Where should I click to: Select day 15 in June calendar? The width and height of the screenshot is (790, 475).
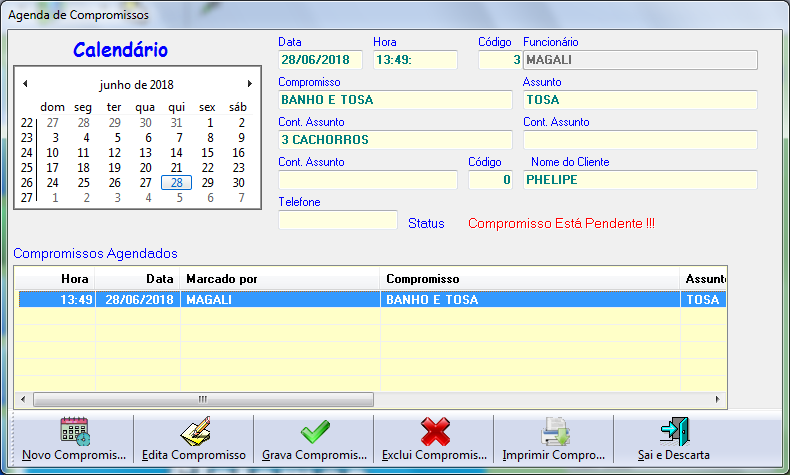208,153
